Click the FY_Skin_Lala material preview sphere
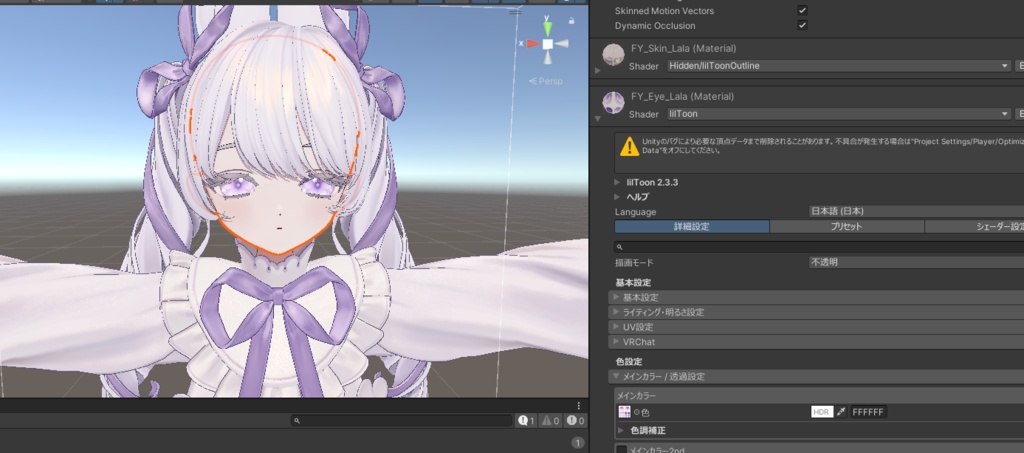1024x453 pixels. click(613, 55)
